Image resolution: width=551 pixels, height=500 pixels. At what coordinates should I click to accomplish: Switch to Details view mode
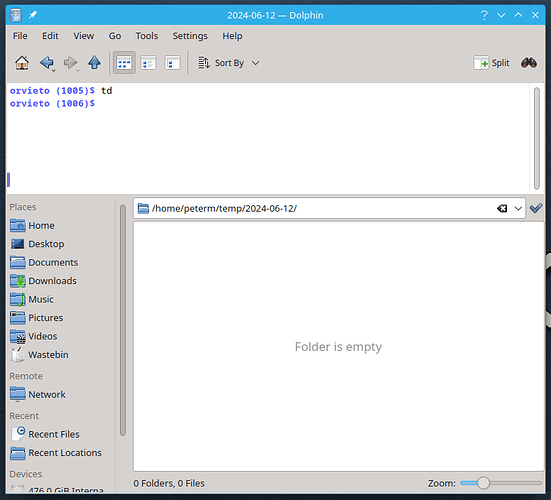click(x=172, y=63)
